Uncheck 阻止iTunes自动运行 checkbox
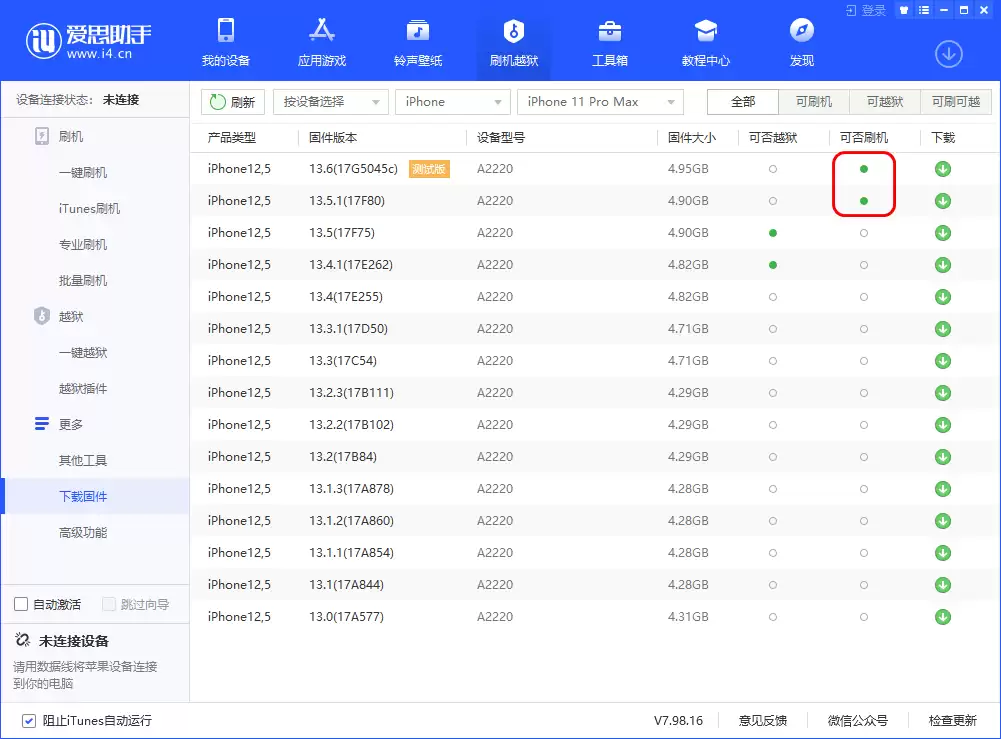 tap(29, 721)
